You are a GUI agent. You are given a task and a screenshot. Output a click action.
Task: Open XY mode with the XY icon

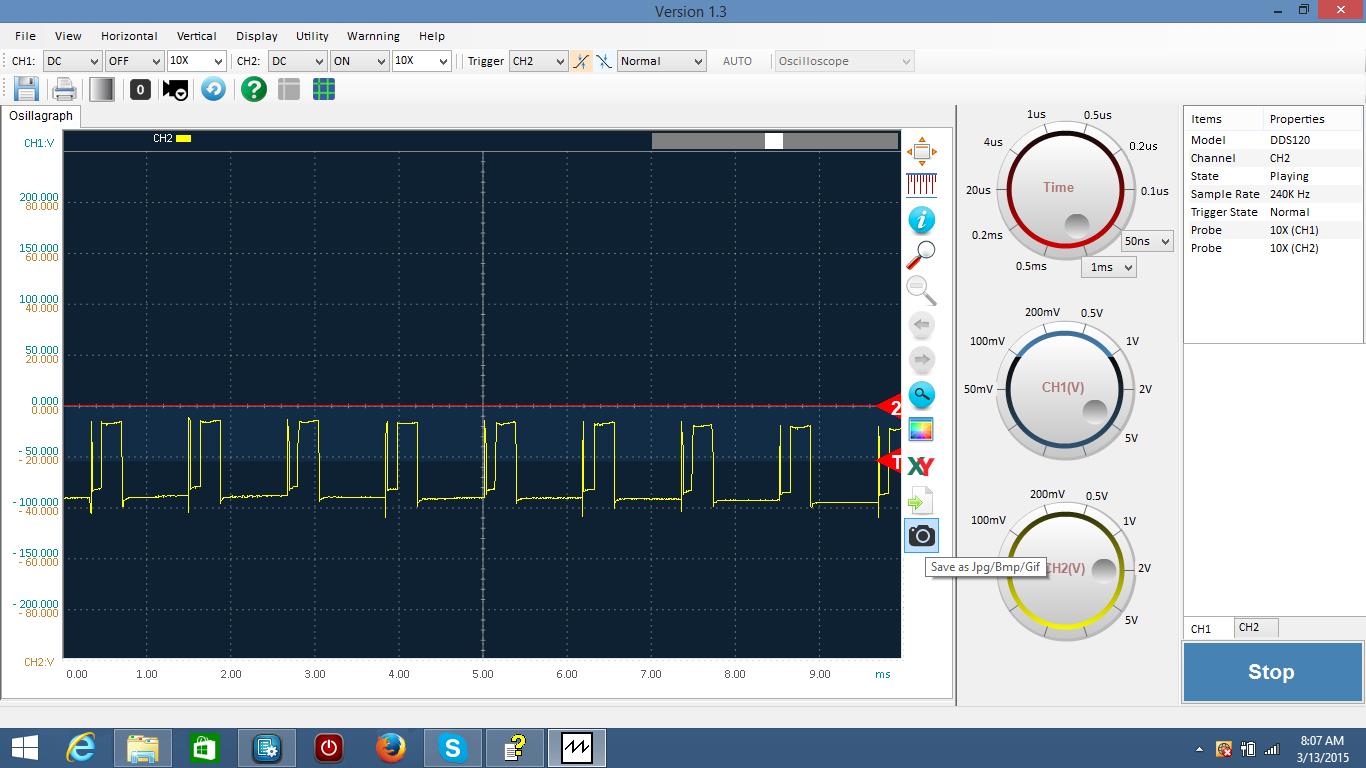click(x=920, y=466)
